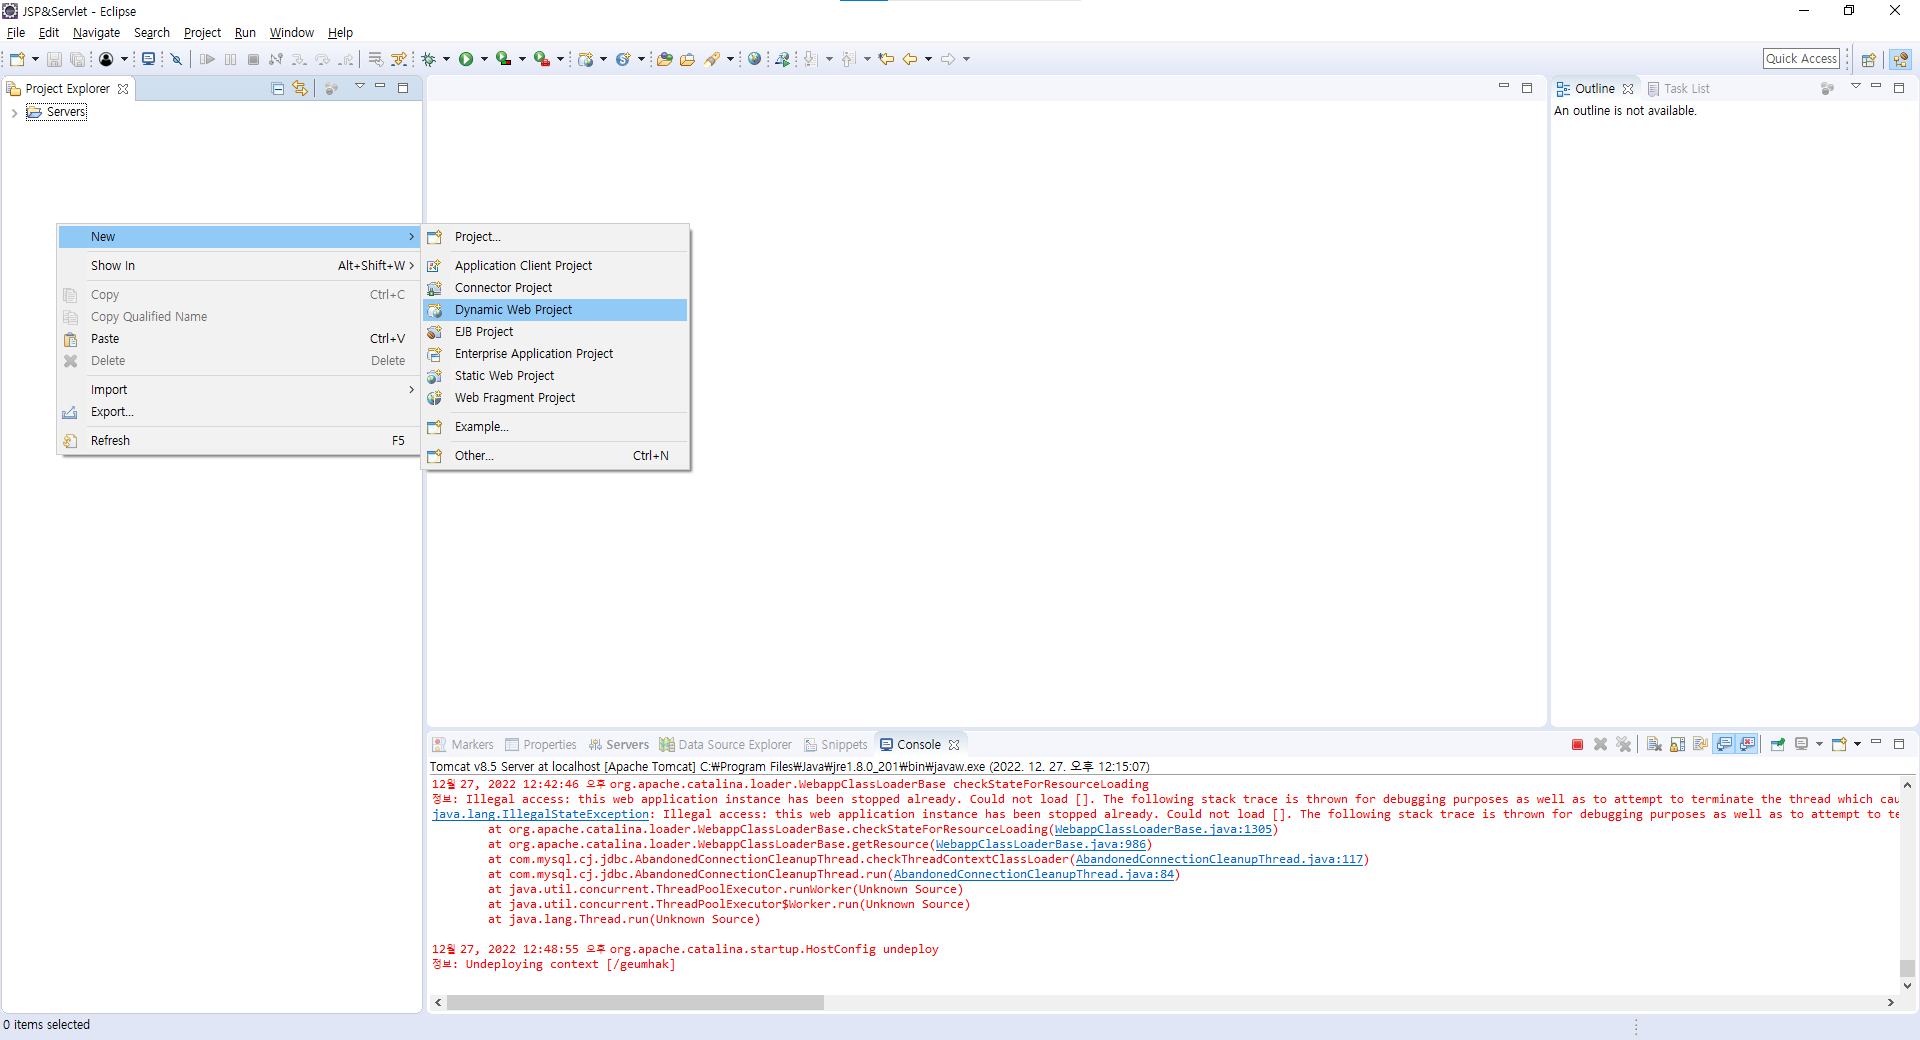Click the Console horizontal scrollbar thumb

[x=635, y=1002]
